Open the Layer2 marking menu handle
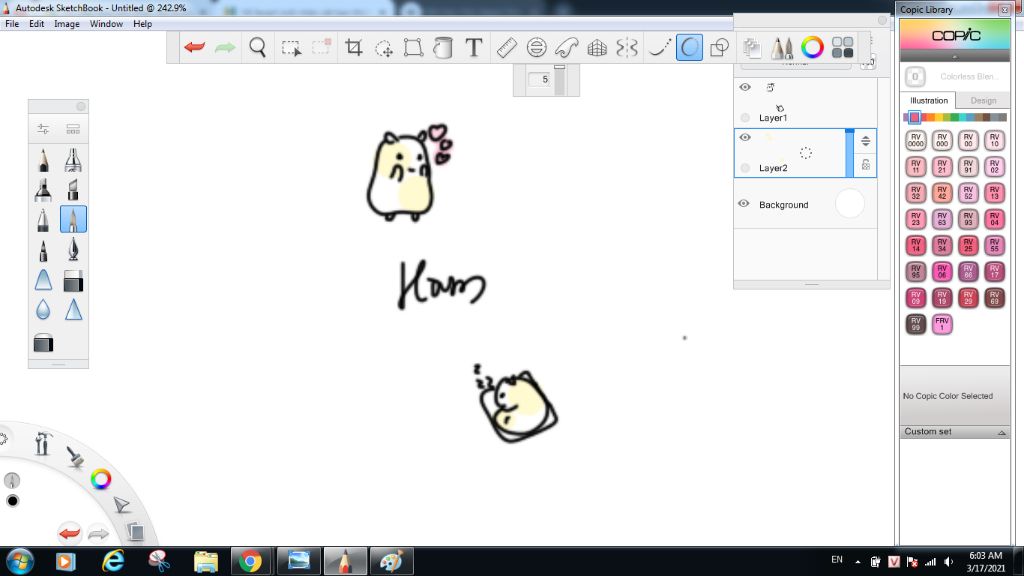The image size is (1024, 576). click(x=806, y=153)
